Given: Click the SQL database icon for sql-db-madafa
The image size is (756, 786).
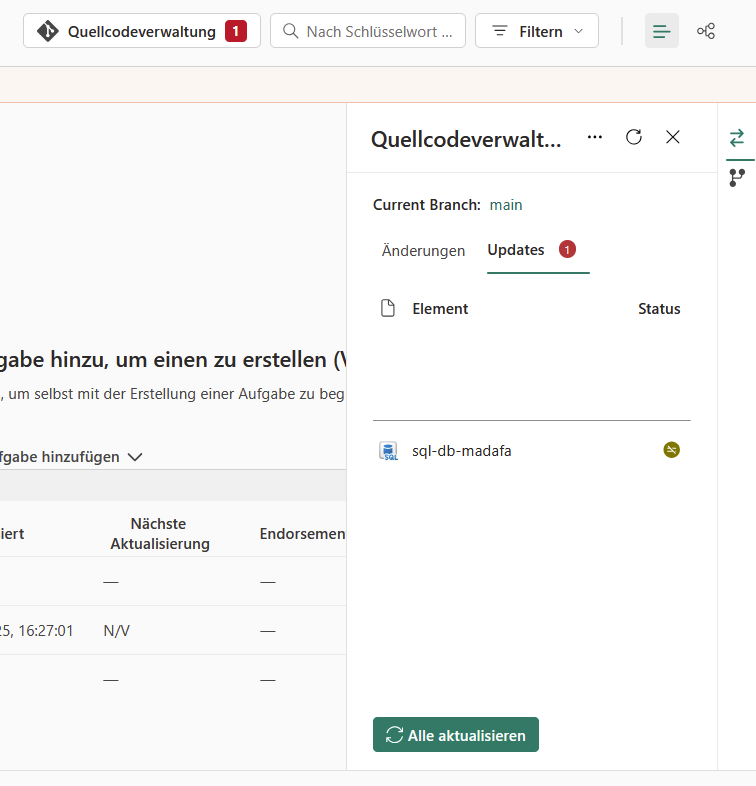Looking at the screenshot, I should click(x=389, y=451).
